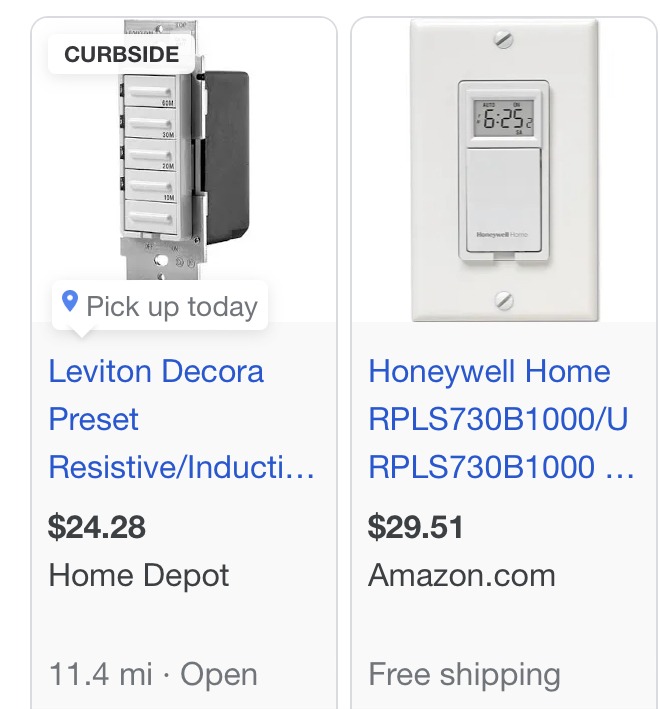Click the $29.51 price
Image resolution: width=660 pixels, height=709 pixels.
(415, 527)
